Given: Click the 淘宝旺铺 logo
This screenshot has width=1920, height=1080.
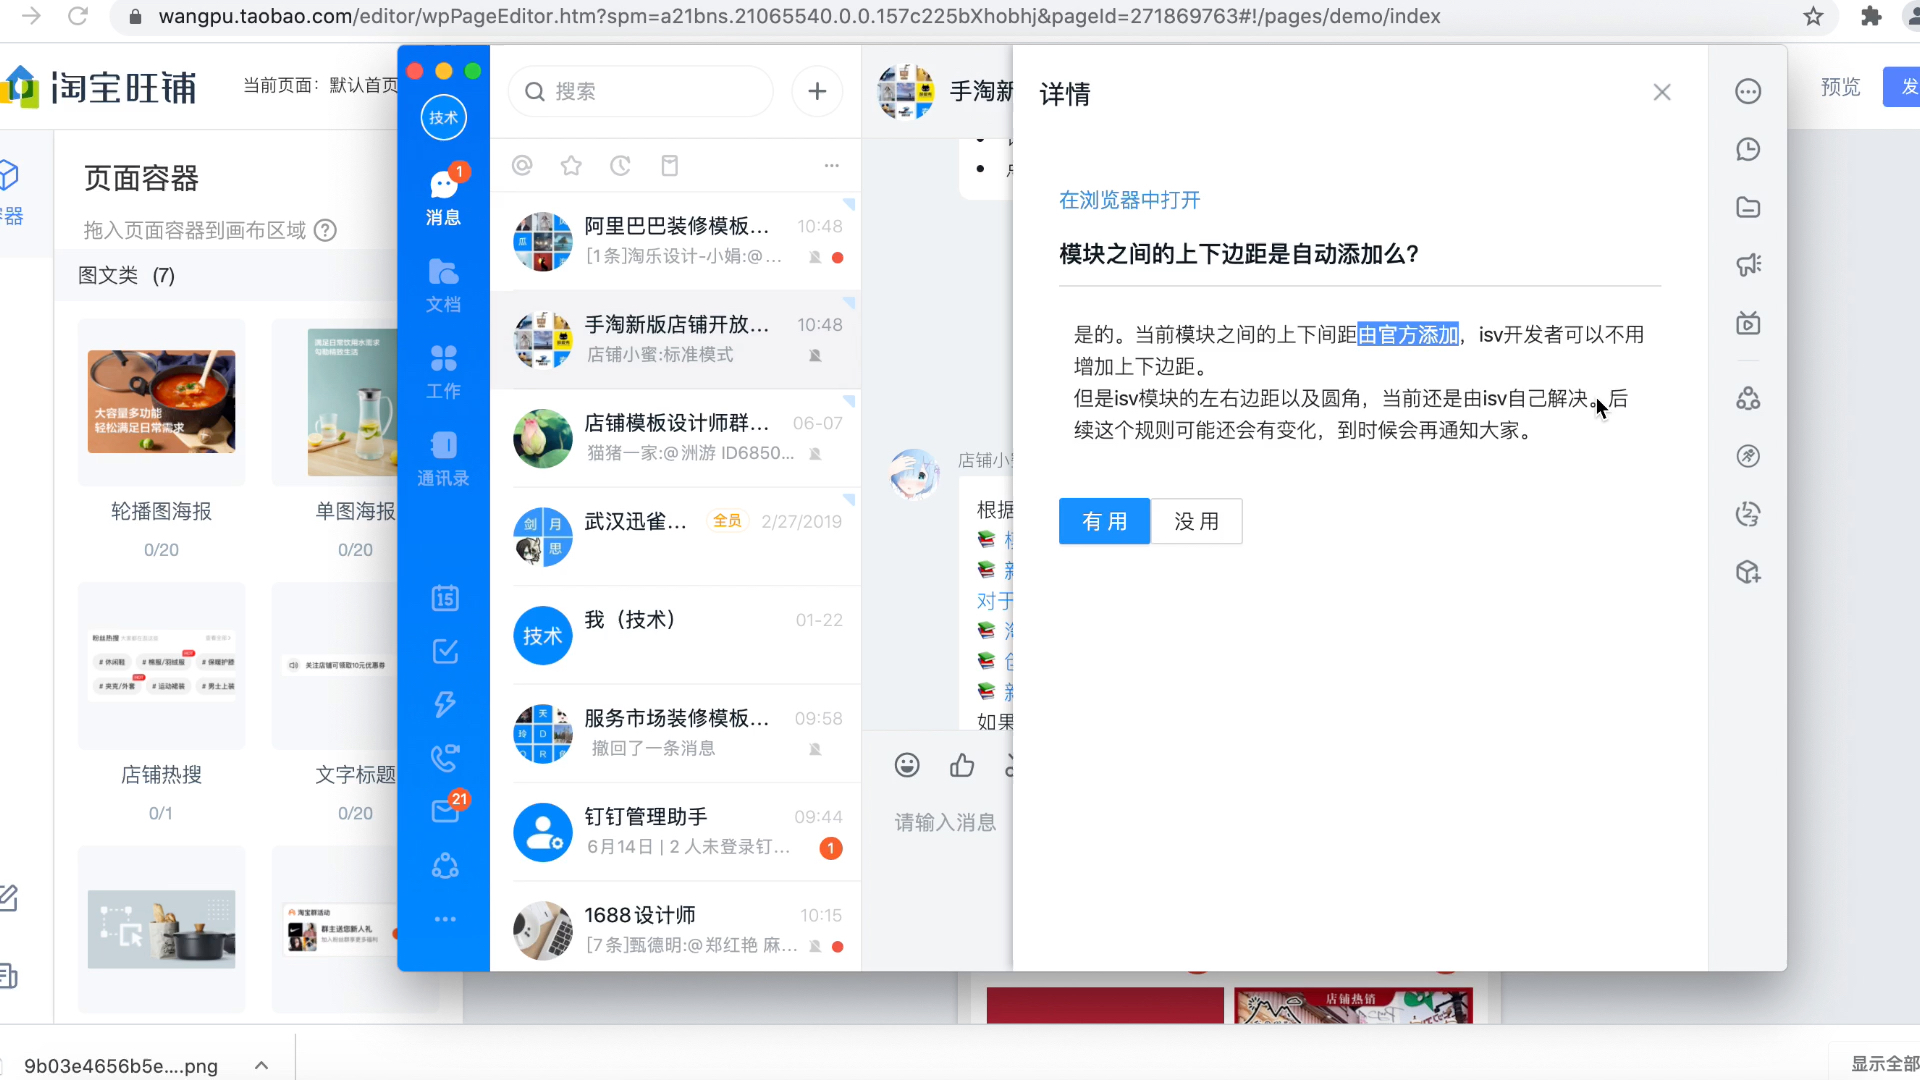Looking at the screenshot, I should 100,87.
